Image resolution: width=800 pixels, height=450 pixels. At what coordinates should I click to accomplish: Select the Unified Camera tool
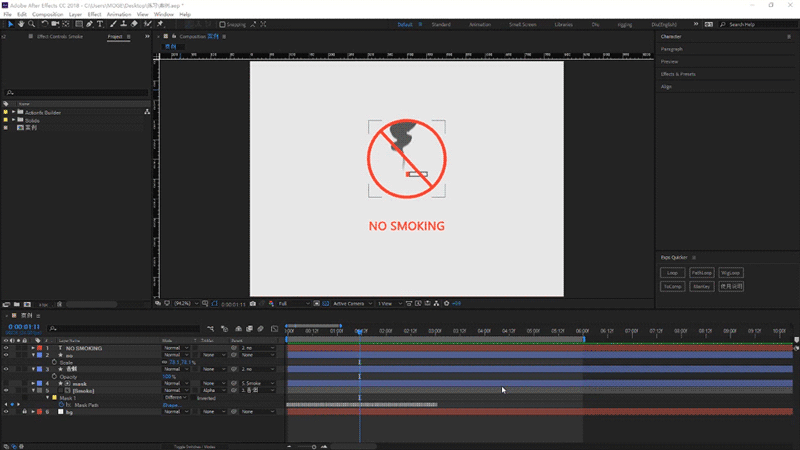pyautogui.click(x=55, y=24)
